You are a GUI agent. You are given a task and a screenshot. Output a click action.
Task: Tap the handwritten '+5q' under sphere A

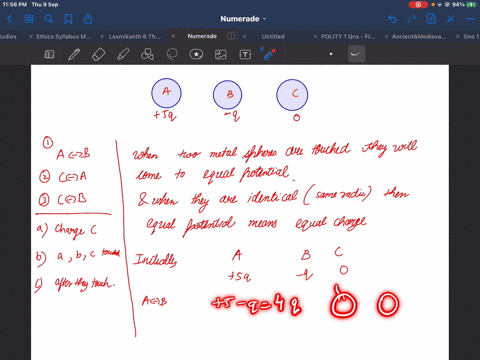click(165, 115)
